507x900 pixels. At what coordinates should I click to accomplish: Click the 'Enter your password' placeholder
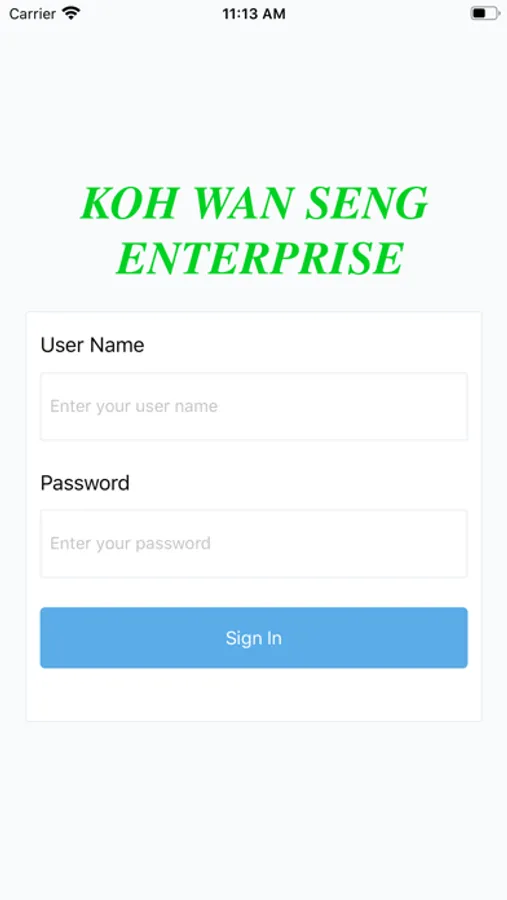click(x=130, y=544)
